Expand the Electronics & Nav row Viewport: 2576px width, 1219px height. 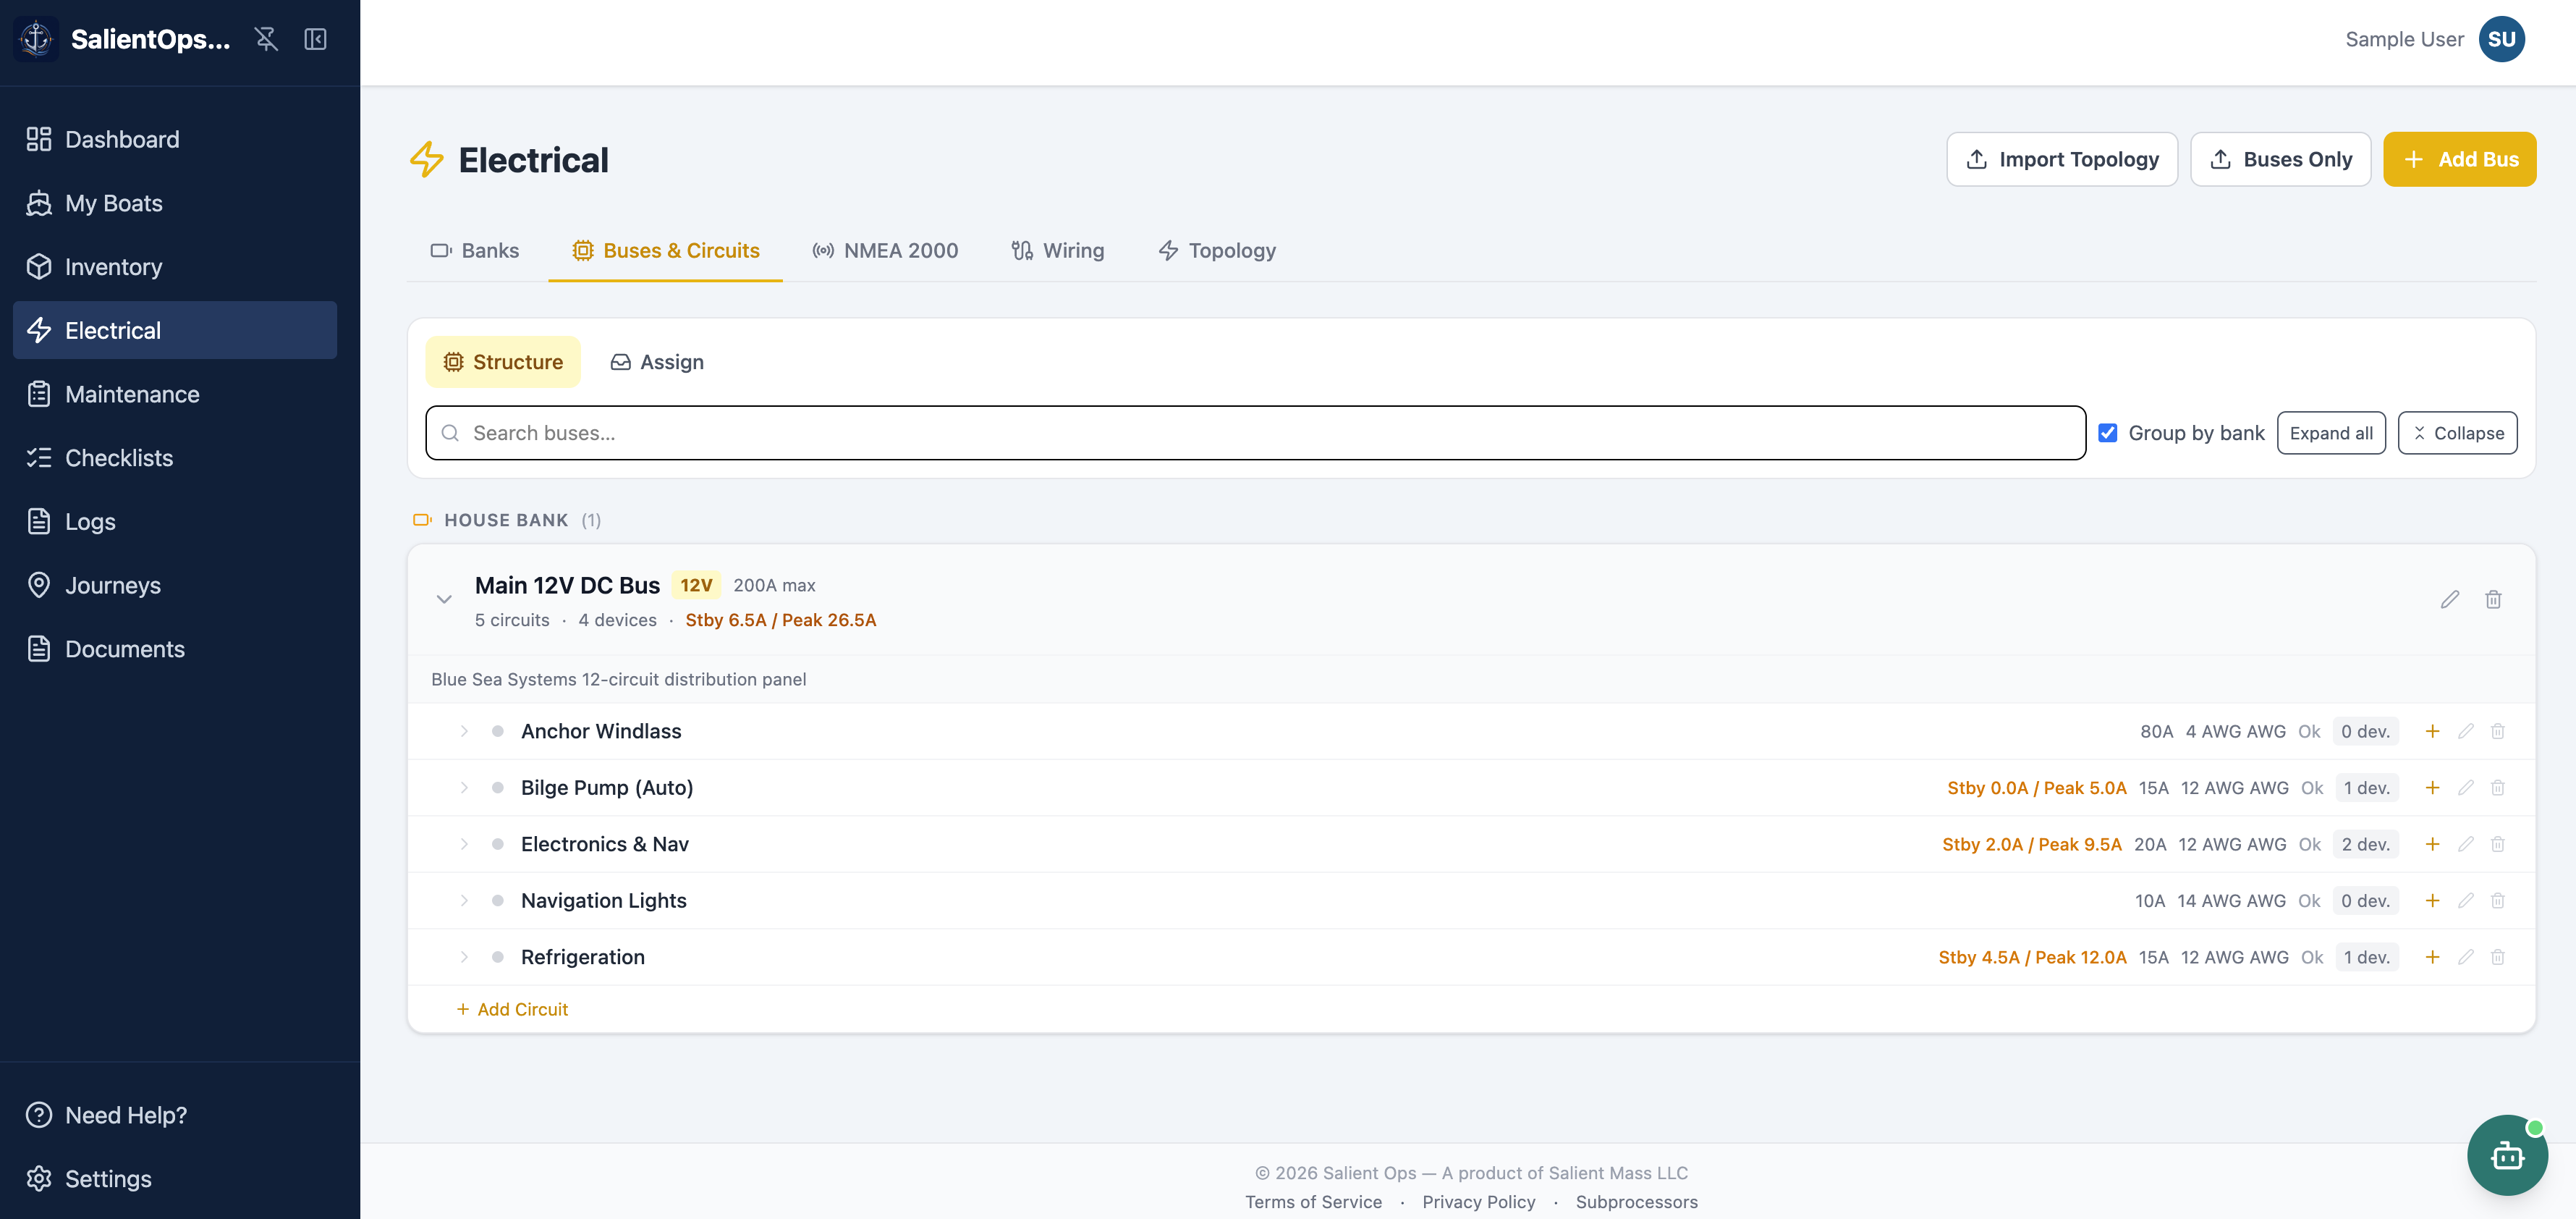click(x=464, y=844)
